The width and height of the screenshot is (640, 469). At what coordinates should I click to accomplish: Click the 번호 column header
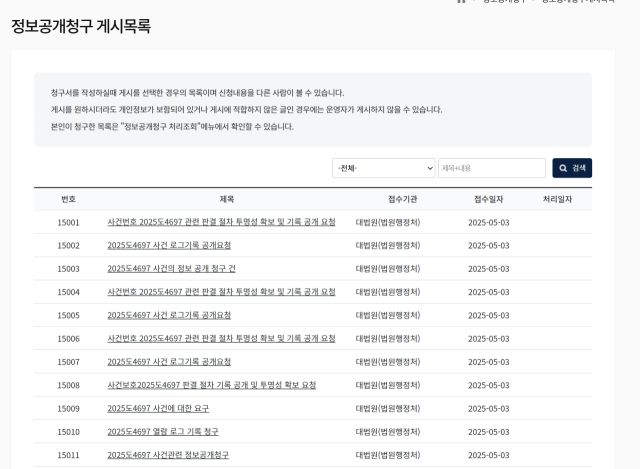coord(68,199)
